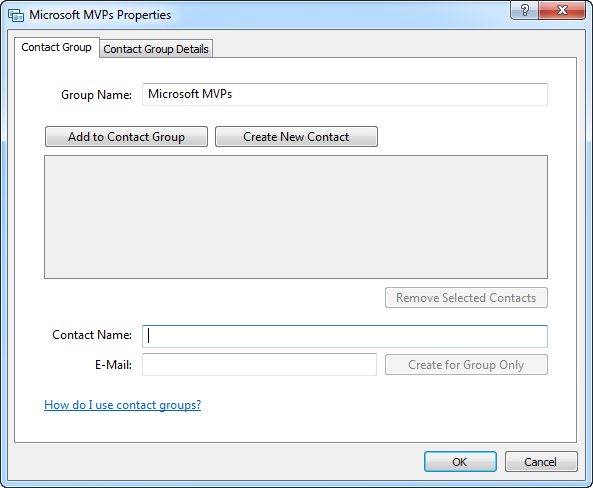The height and width of the screenshot is (488, 593).
Task: Click the 'Group Name:' label
Action: pos(96,95)
